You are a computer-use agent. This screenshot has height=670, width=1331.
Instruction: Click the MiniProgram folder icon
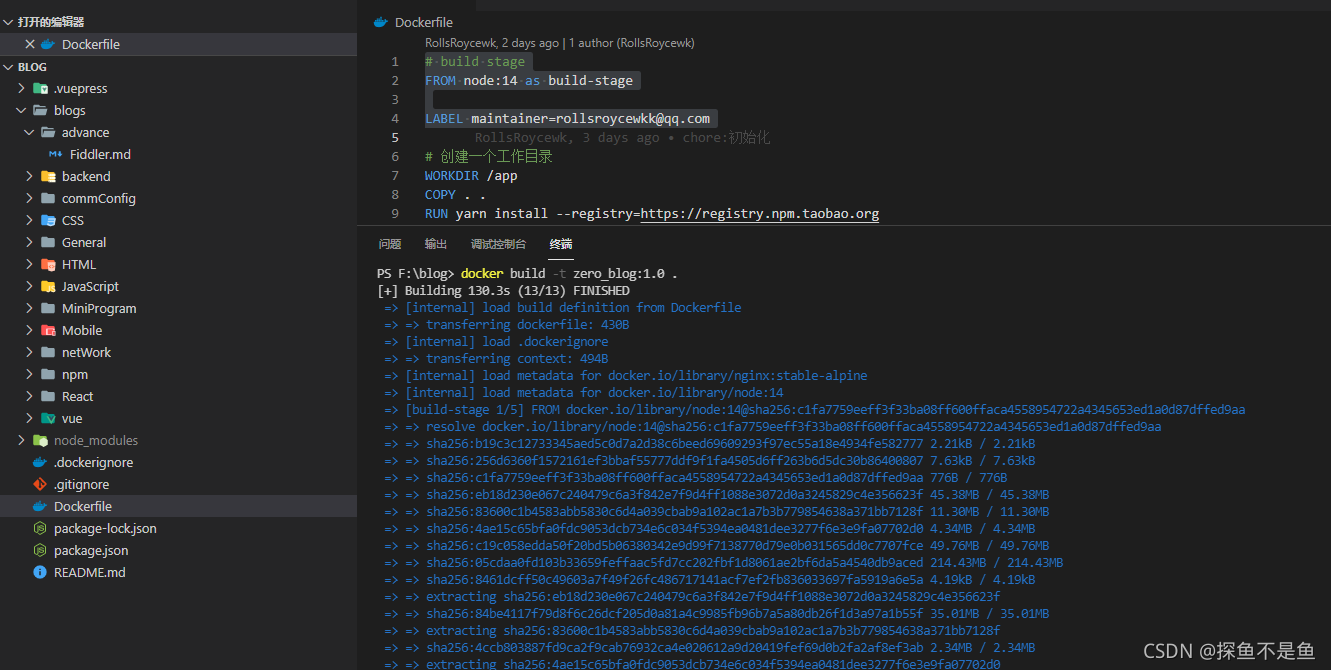click(x=48, y=308)
